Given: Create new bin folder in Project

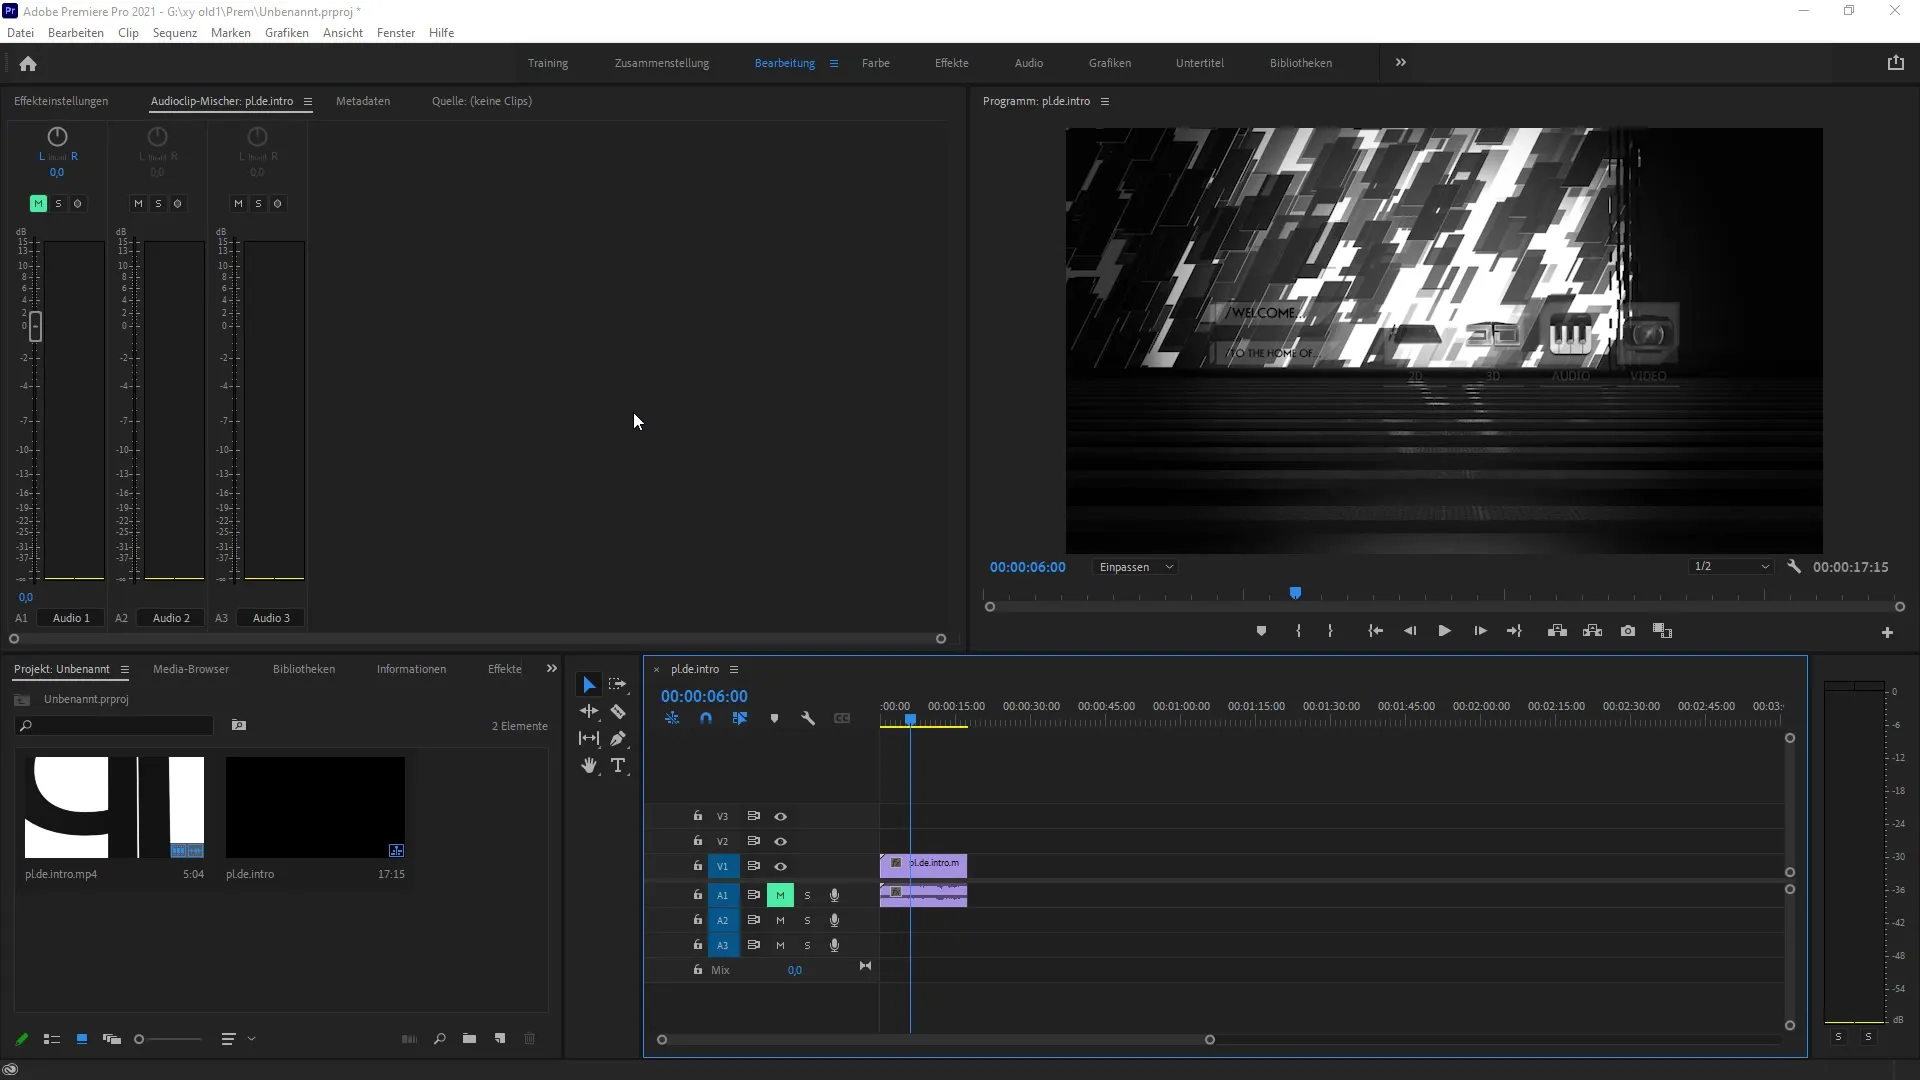Looking at the screenshot, I should pyautogui.click(x=469, y=1040).
